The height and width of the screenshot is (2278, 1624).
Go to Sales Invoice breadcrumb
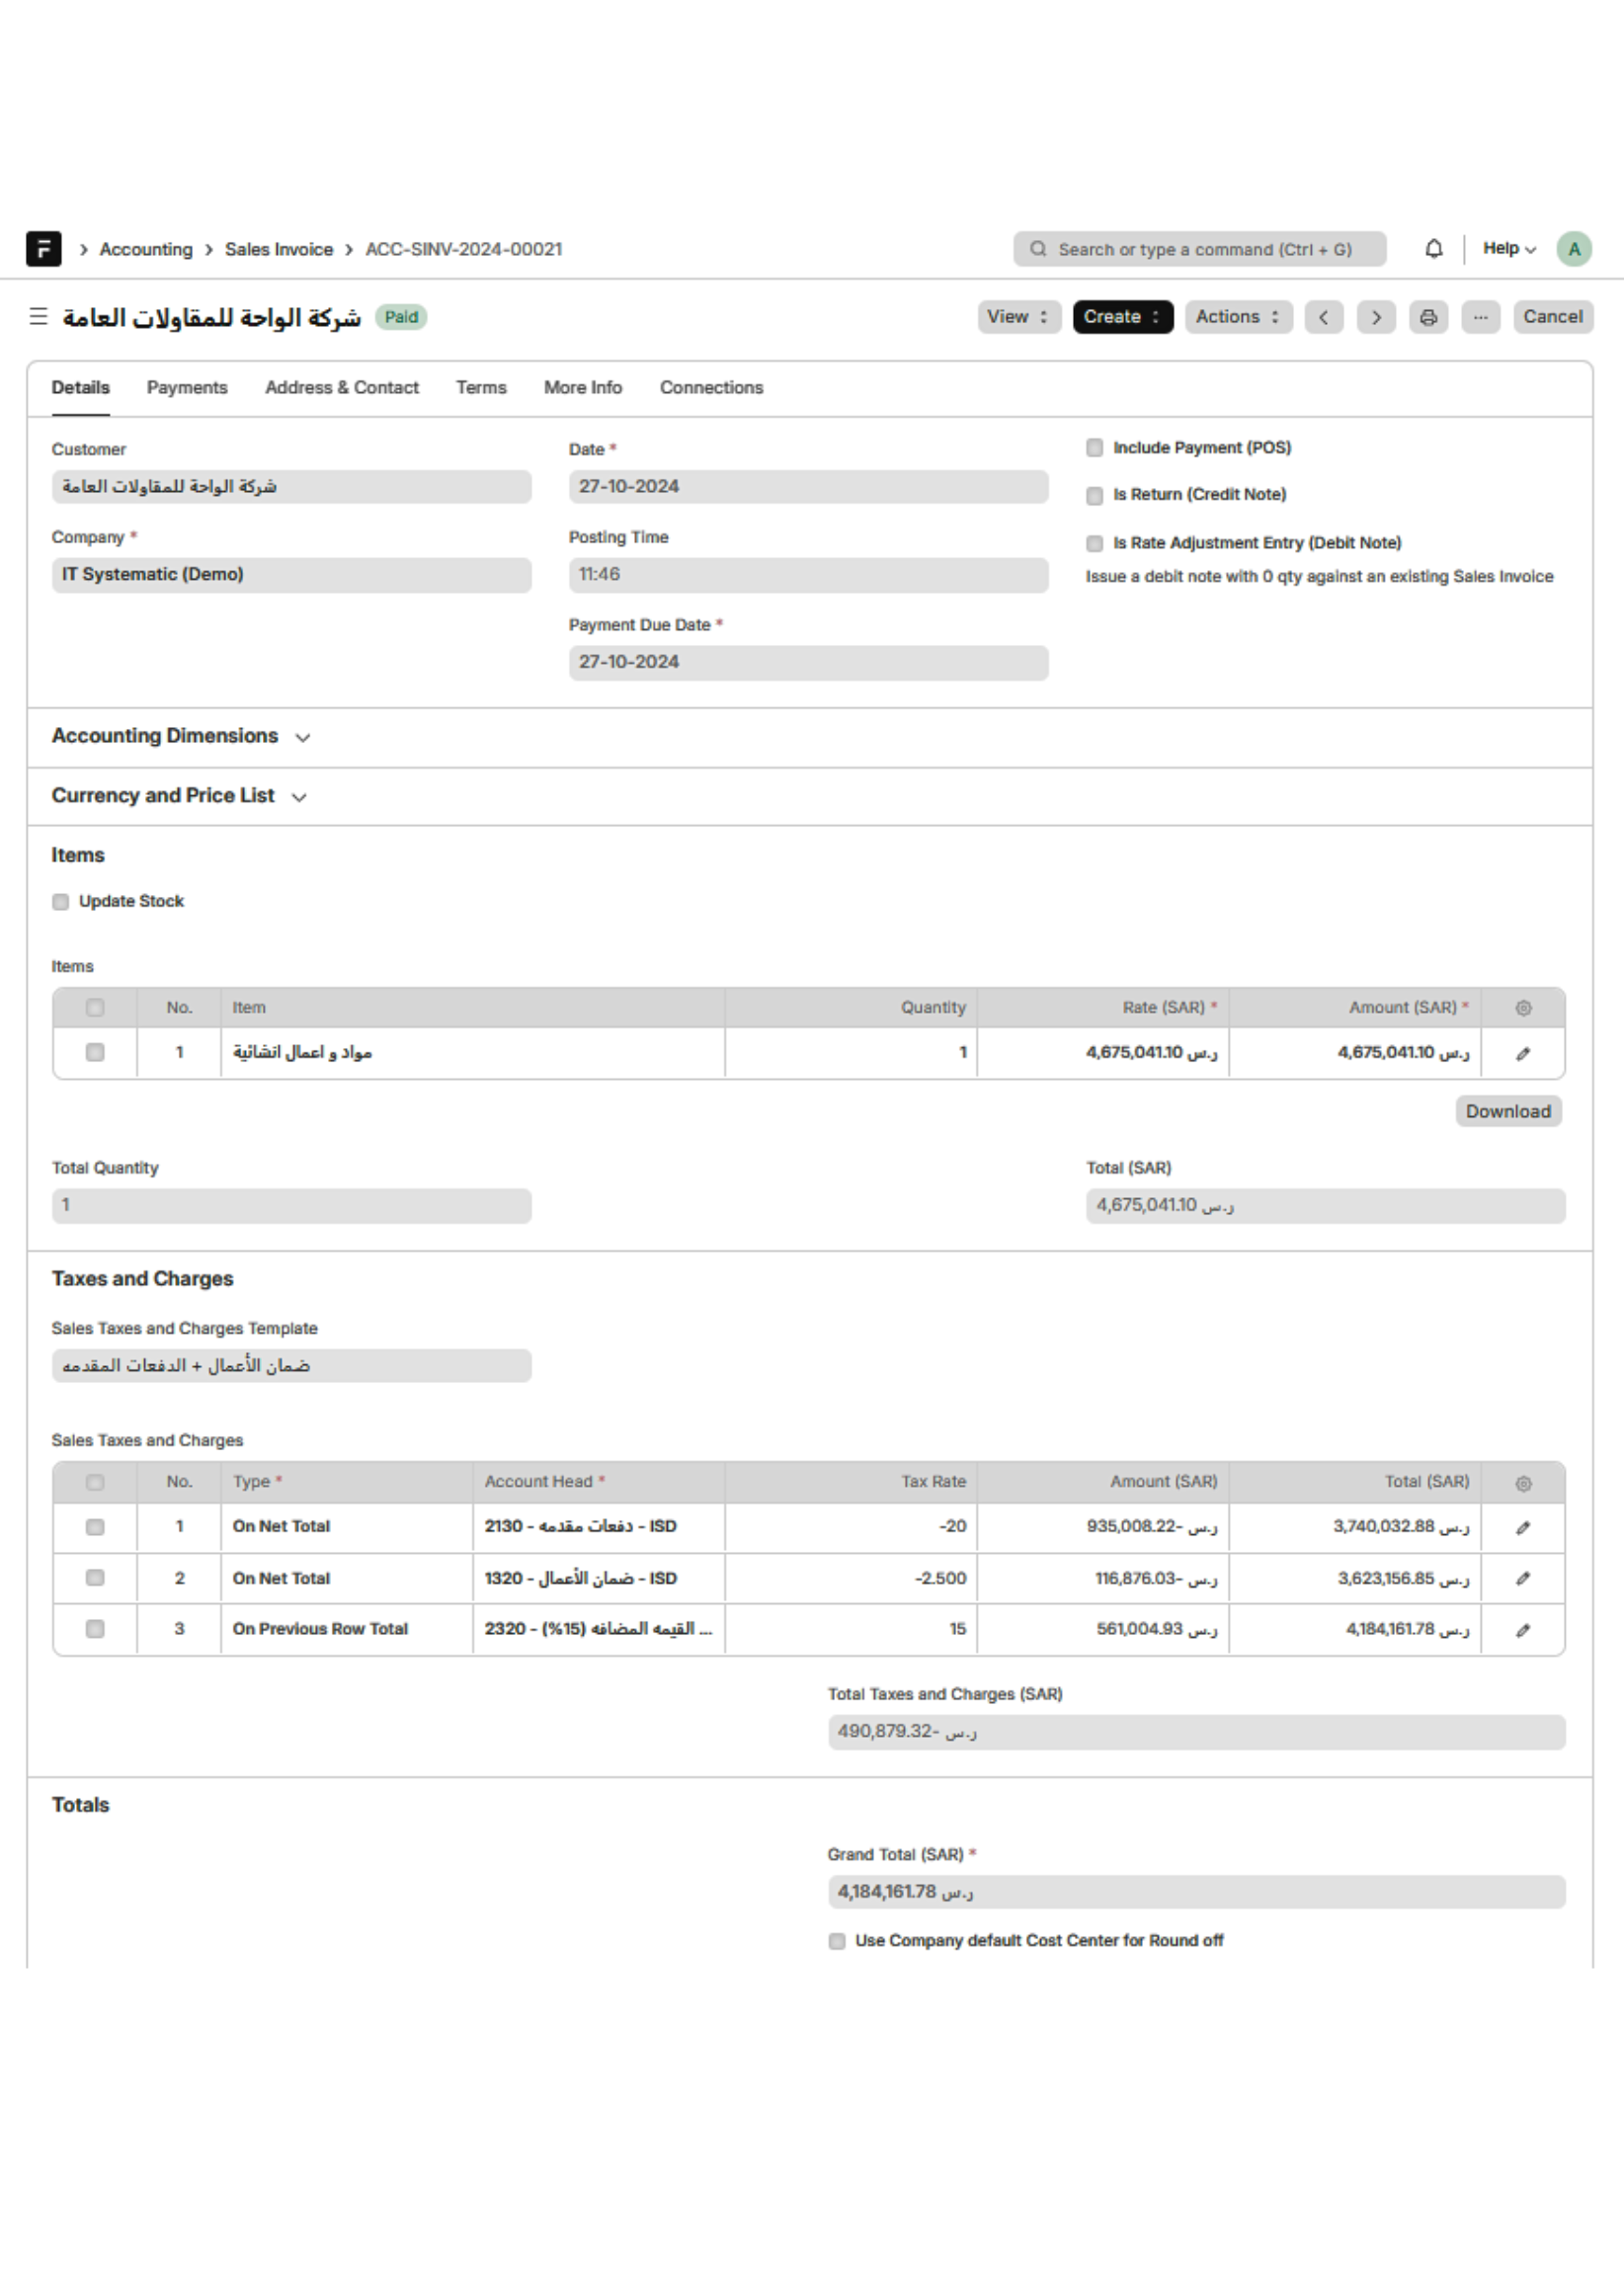click(x=278, y=249)
